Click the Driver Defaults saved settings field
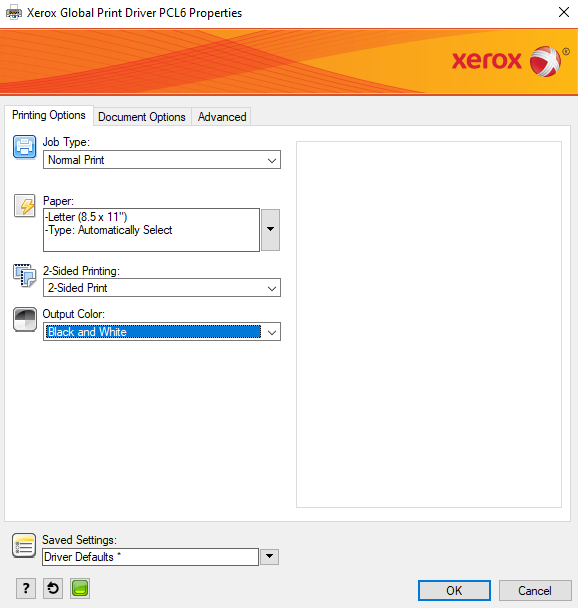Image resolution: width=578 pixels, height=608 pixels. [x=150, y=557]
